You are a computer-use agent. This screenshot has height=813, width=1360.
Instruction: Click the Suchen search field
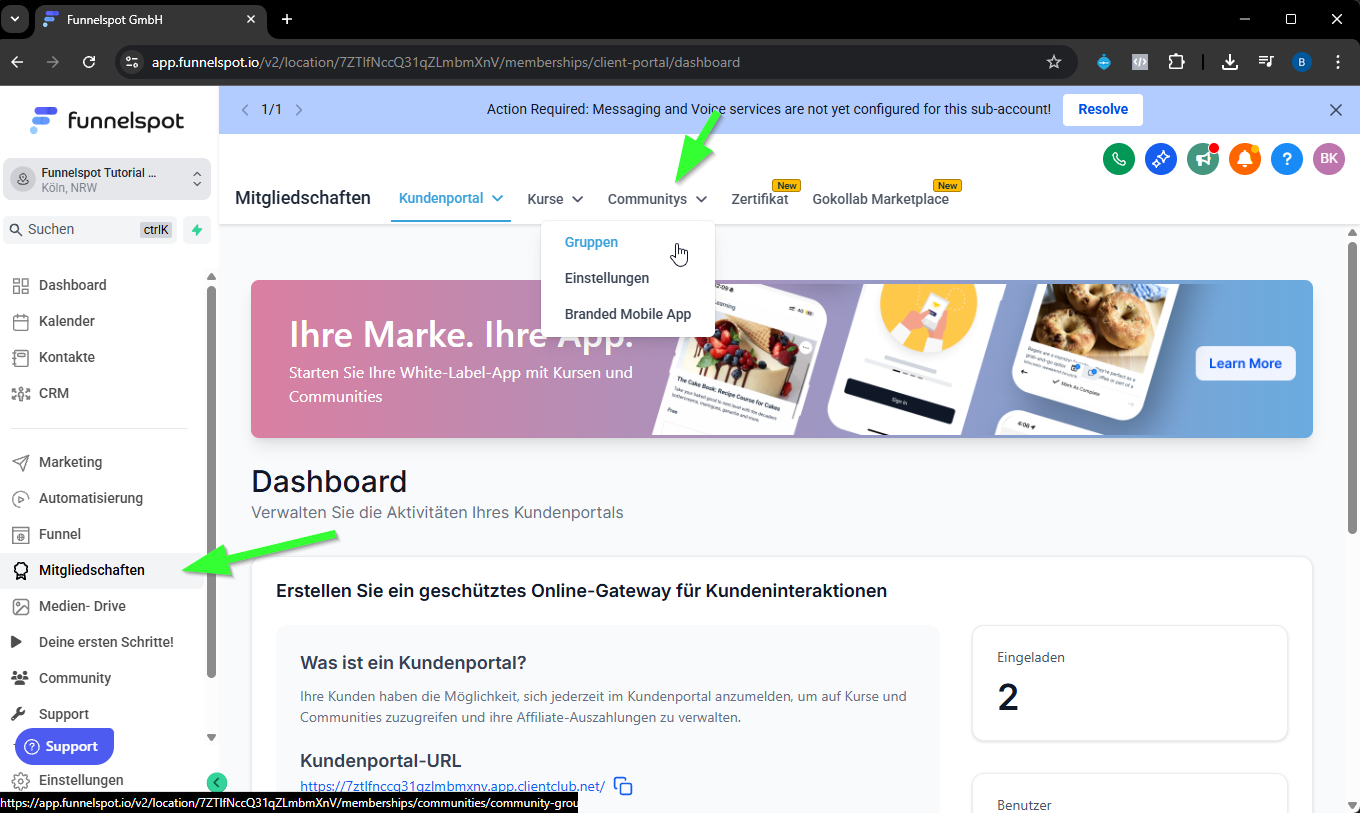[90, 230]
